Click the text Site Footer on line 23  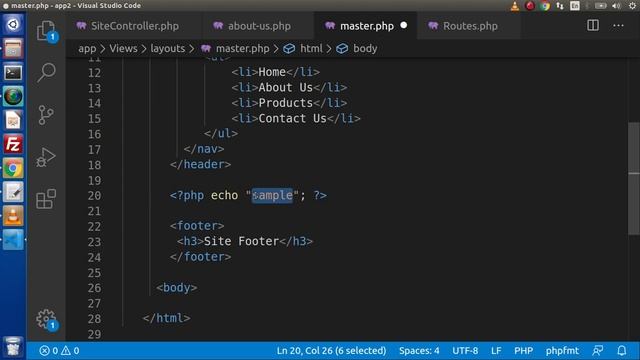click(241, 241)
